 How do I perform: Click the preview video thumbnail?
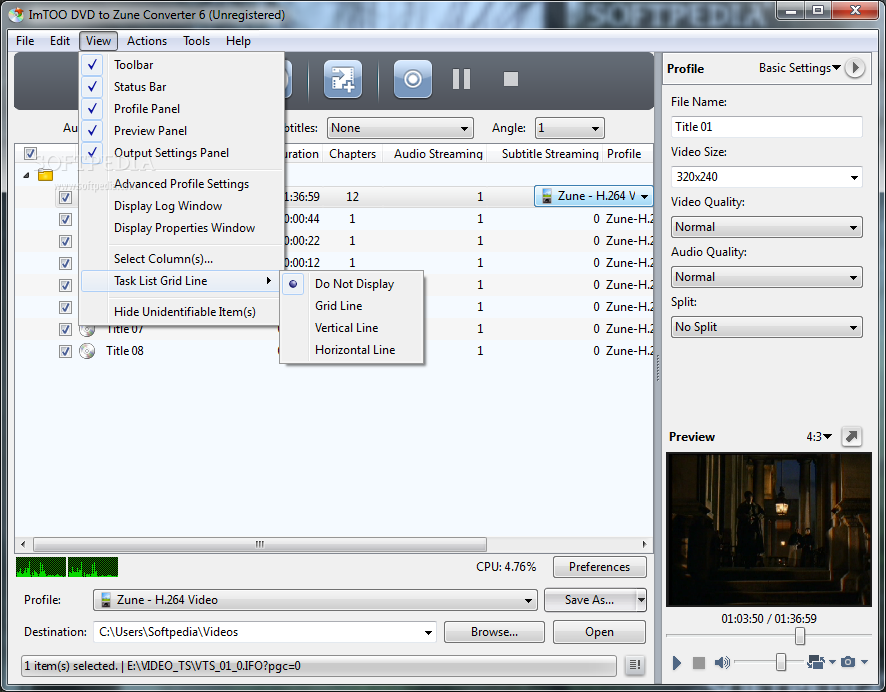(768, 529)
